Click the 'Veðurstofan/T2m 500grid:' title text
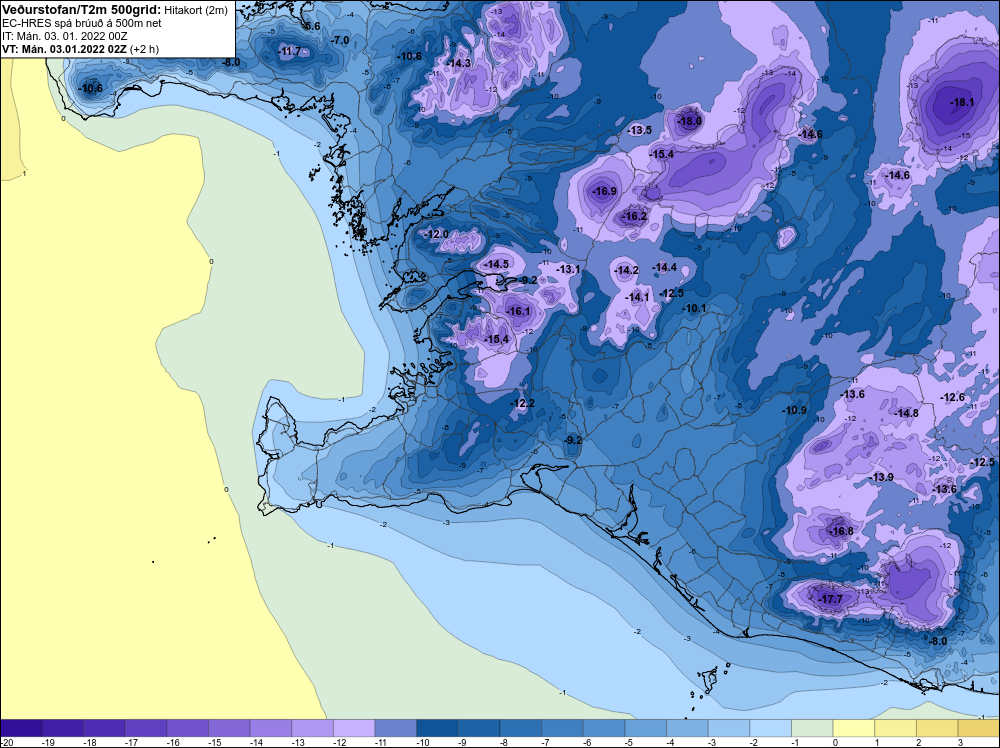Image resolution: width=1000 pixels, height=748 pixels. [x=82, y=10]
